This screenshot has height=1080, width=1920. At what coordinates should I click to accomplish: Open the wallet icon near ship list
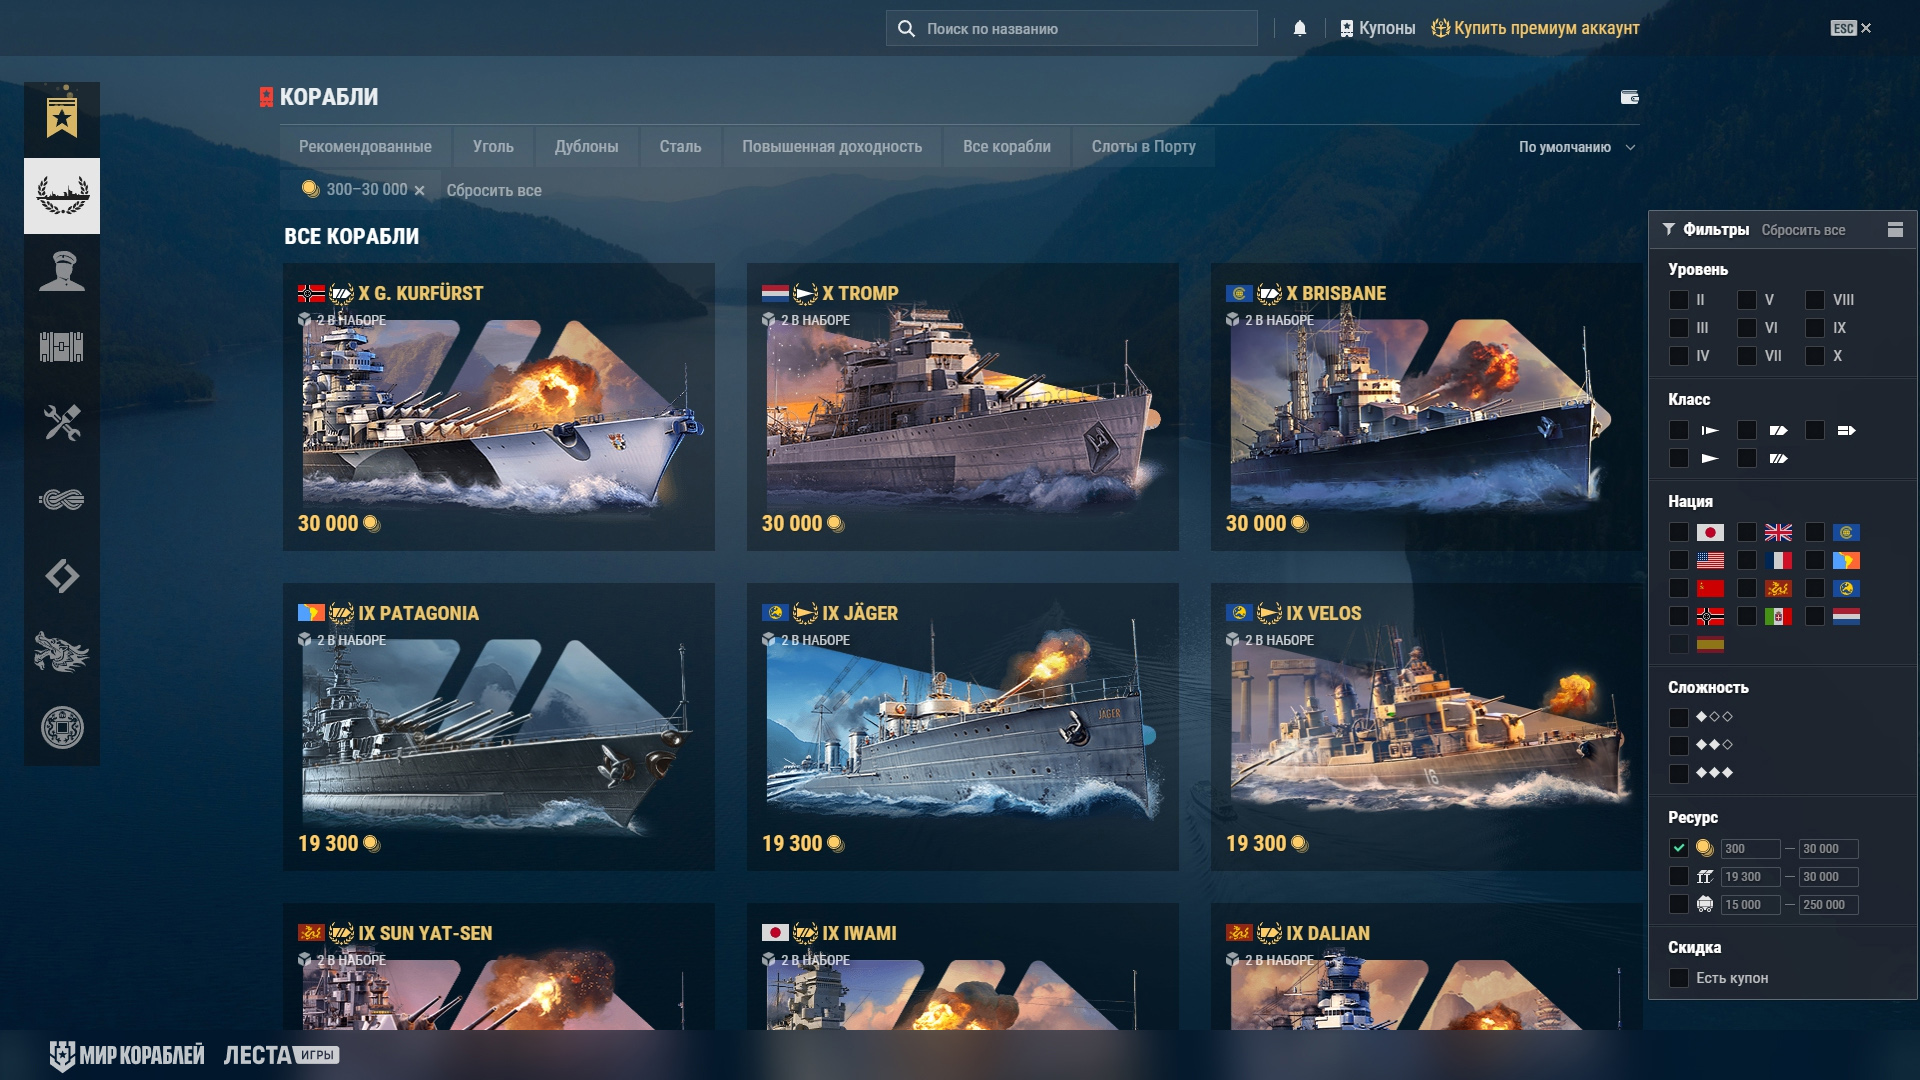(x=1629, y=97)
